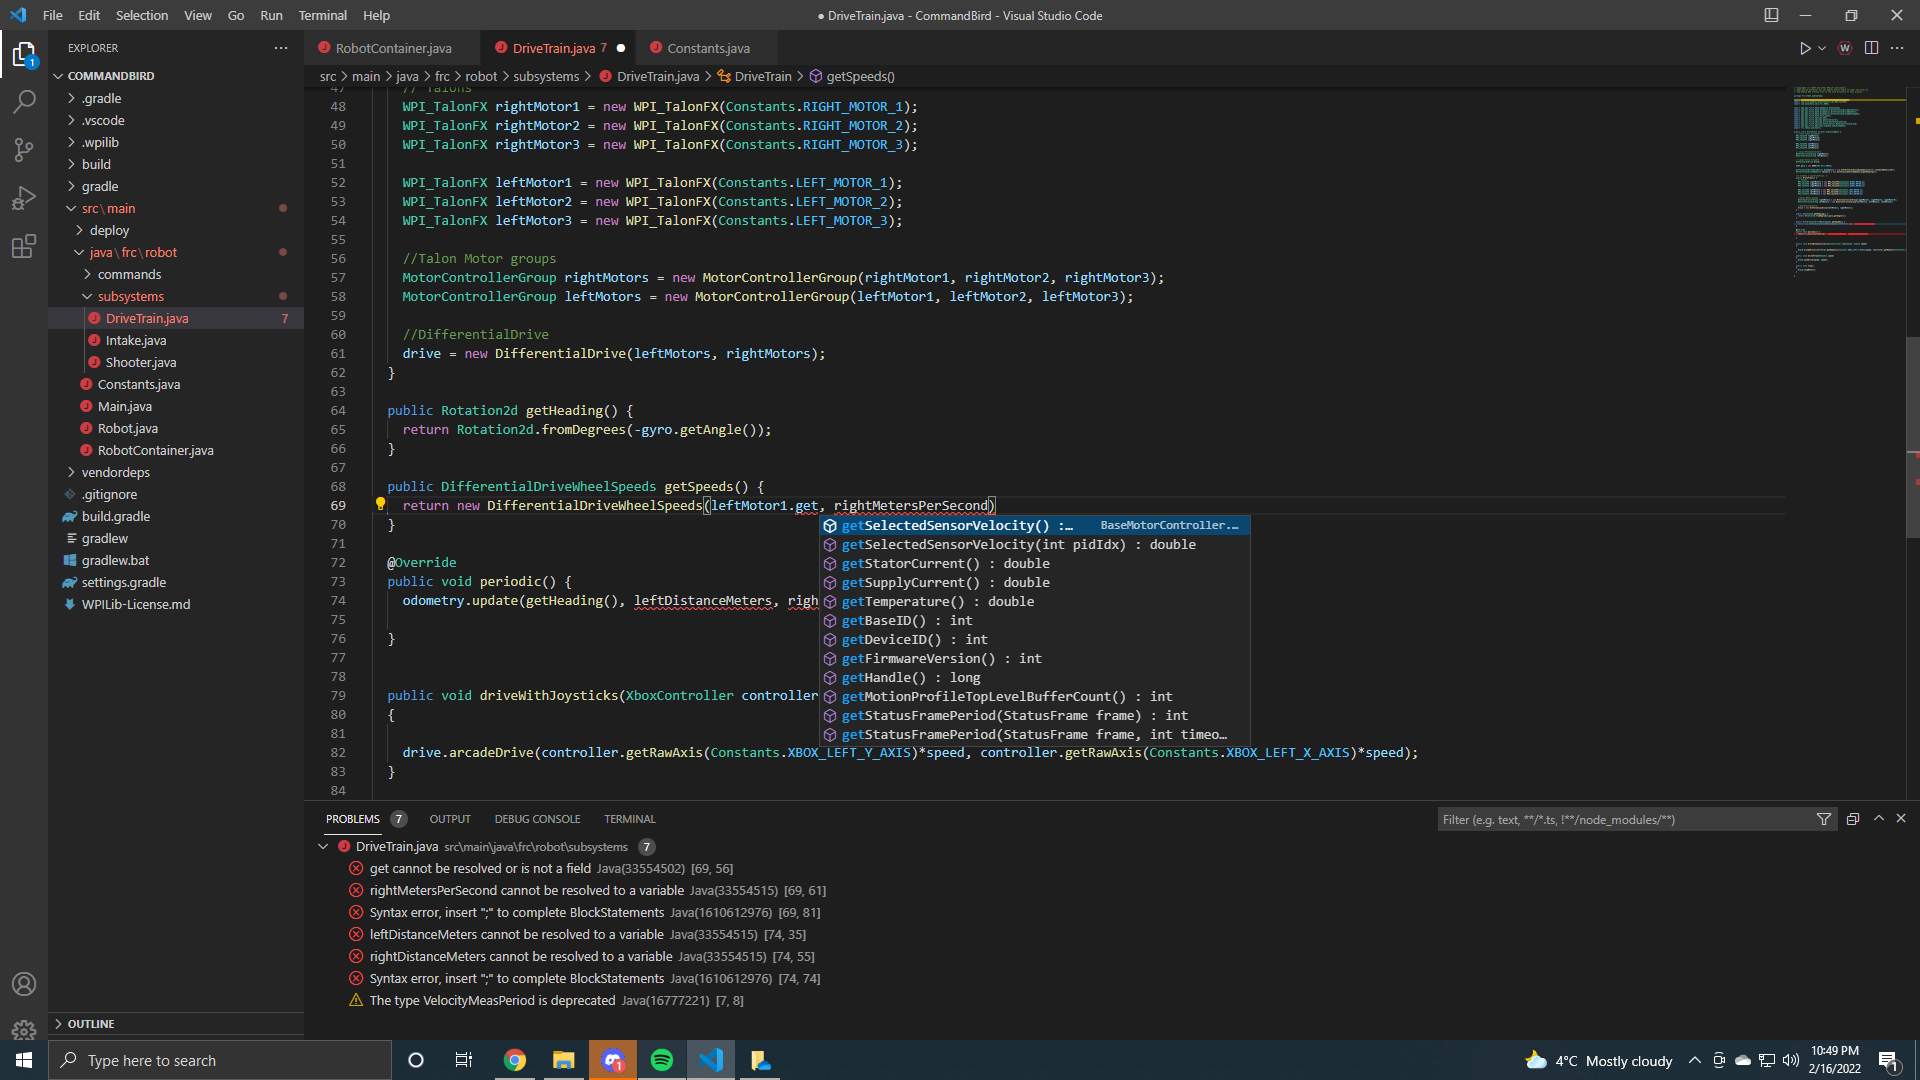Toggle maximize the Problems panel with the chevron

click(1879, 818)
